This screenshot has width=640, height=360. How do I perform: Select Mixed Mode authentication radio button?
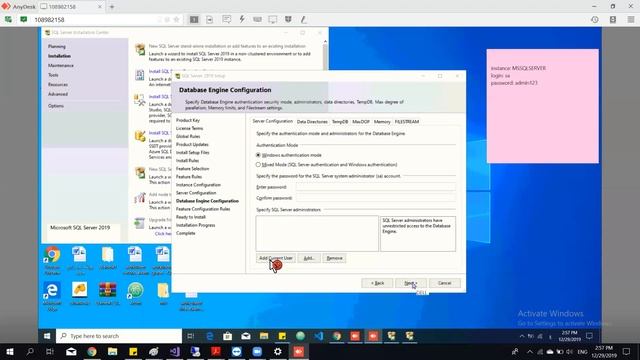[x=258, y=164]
